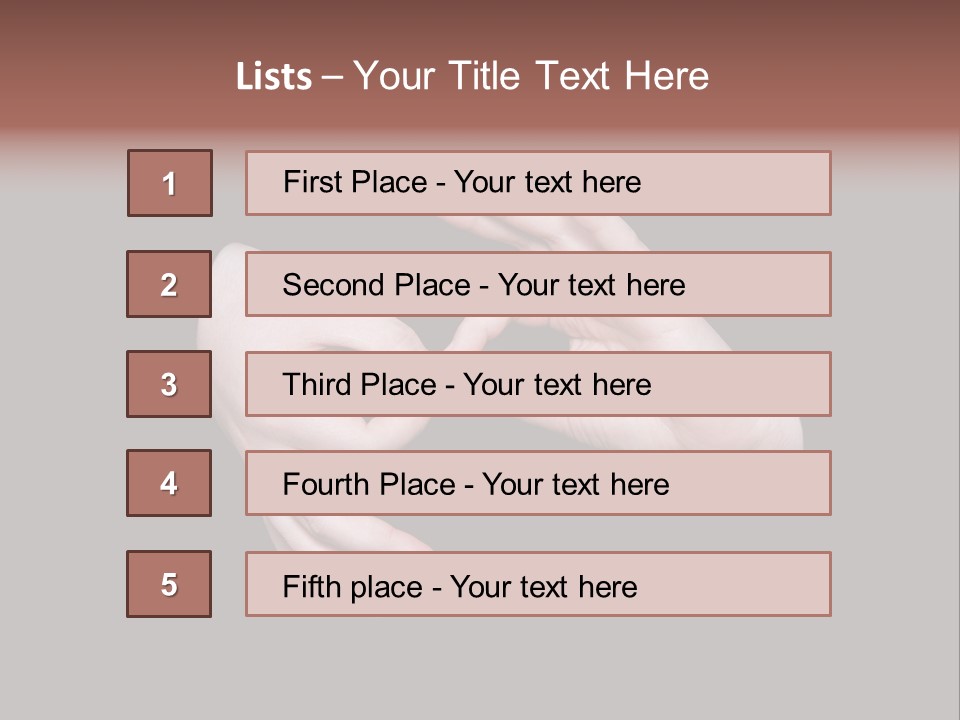The width and height of the screenshot is (960, 720).
Task: Click the number 5 square
Action: tap(169, 584)
